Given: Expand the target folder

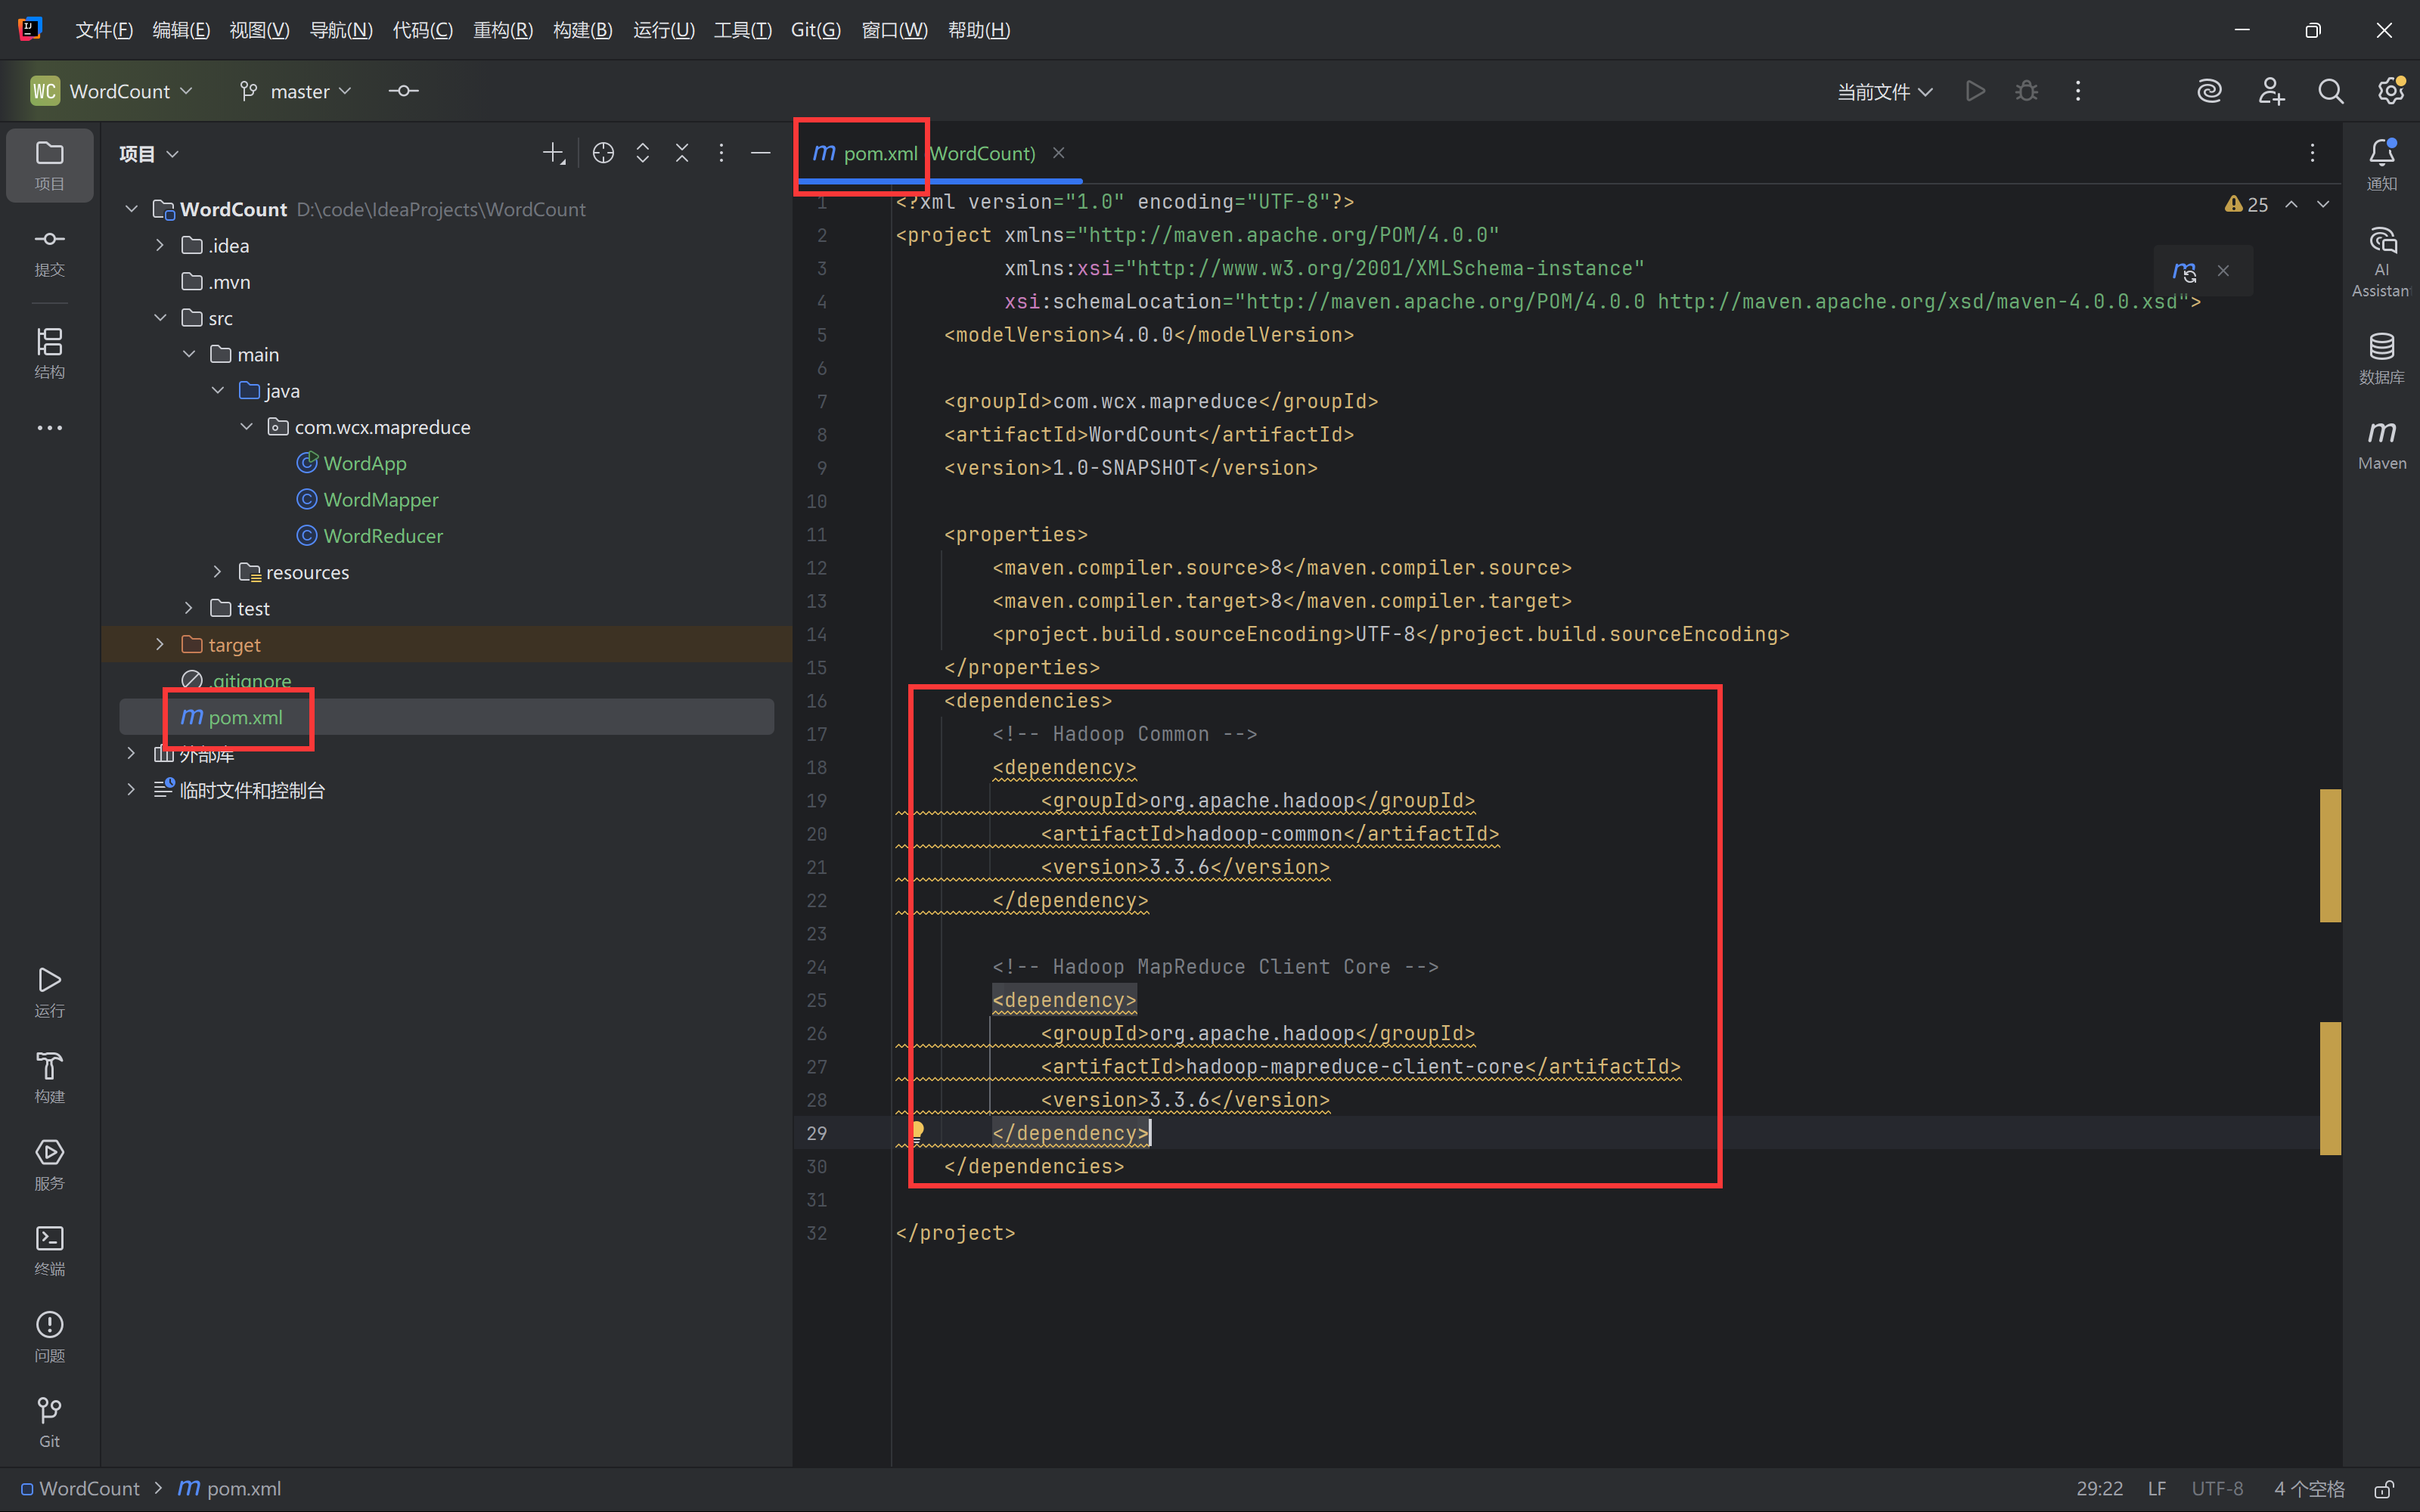Looking at the screenshot, I should coord(160,644).
